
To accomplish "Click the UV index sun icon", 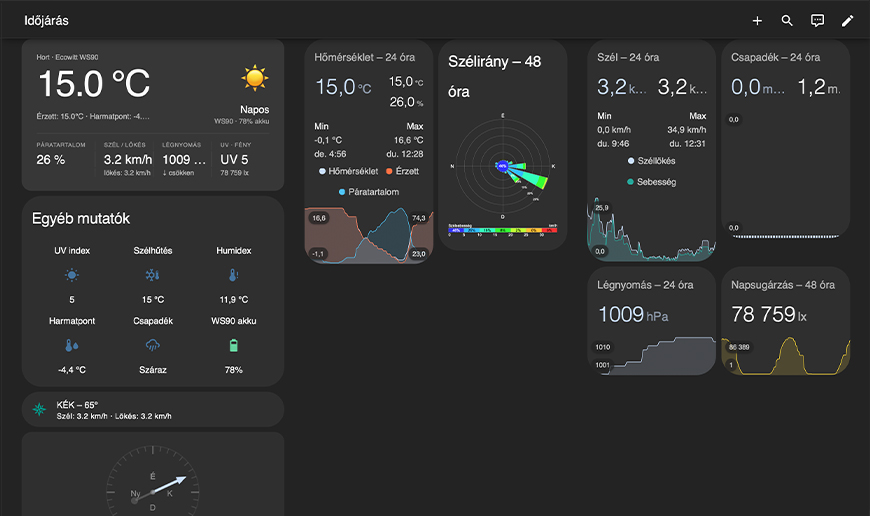I will pos(72,275).
